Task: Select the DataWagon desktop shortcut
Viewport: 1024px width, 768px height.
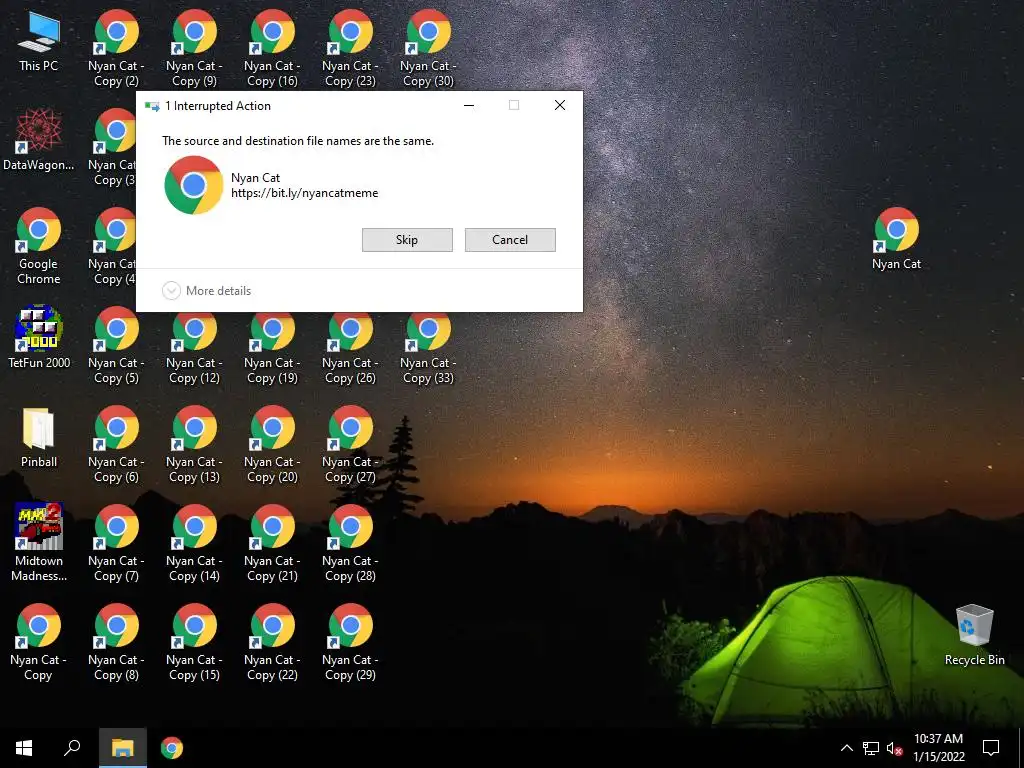Action: pyautogui.click(x=39, y=140)
